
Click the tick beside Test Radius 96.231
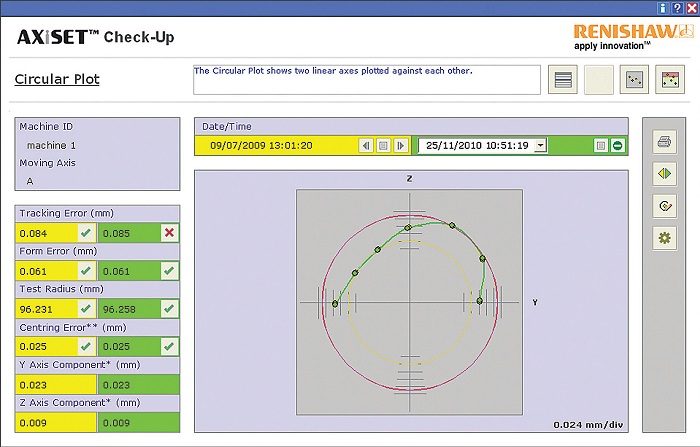point(86,309)
